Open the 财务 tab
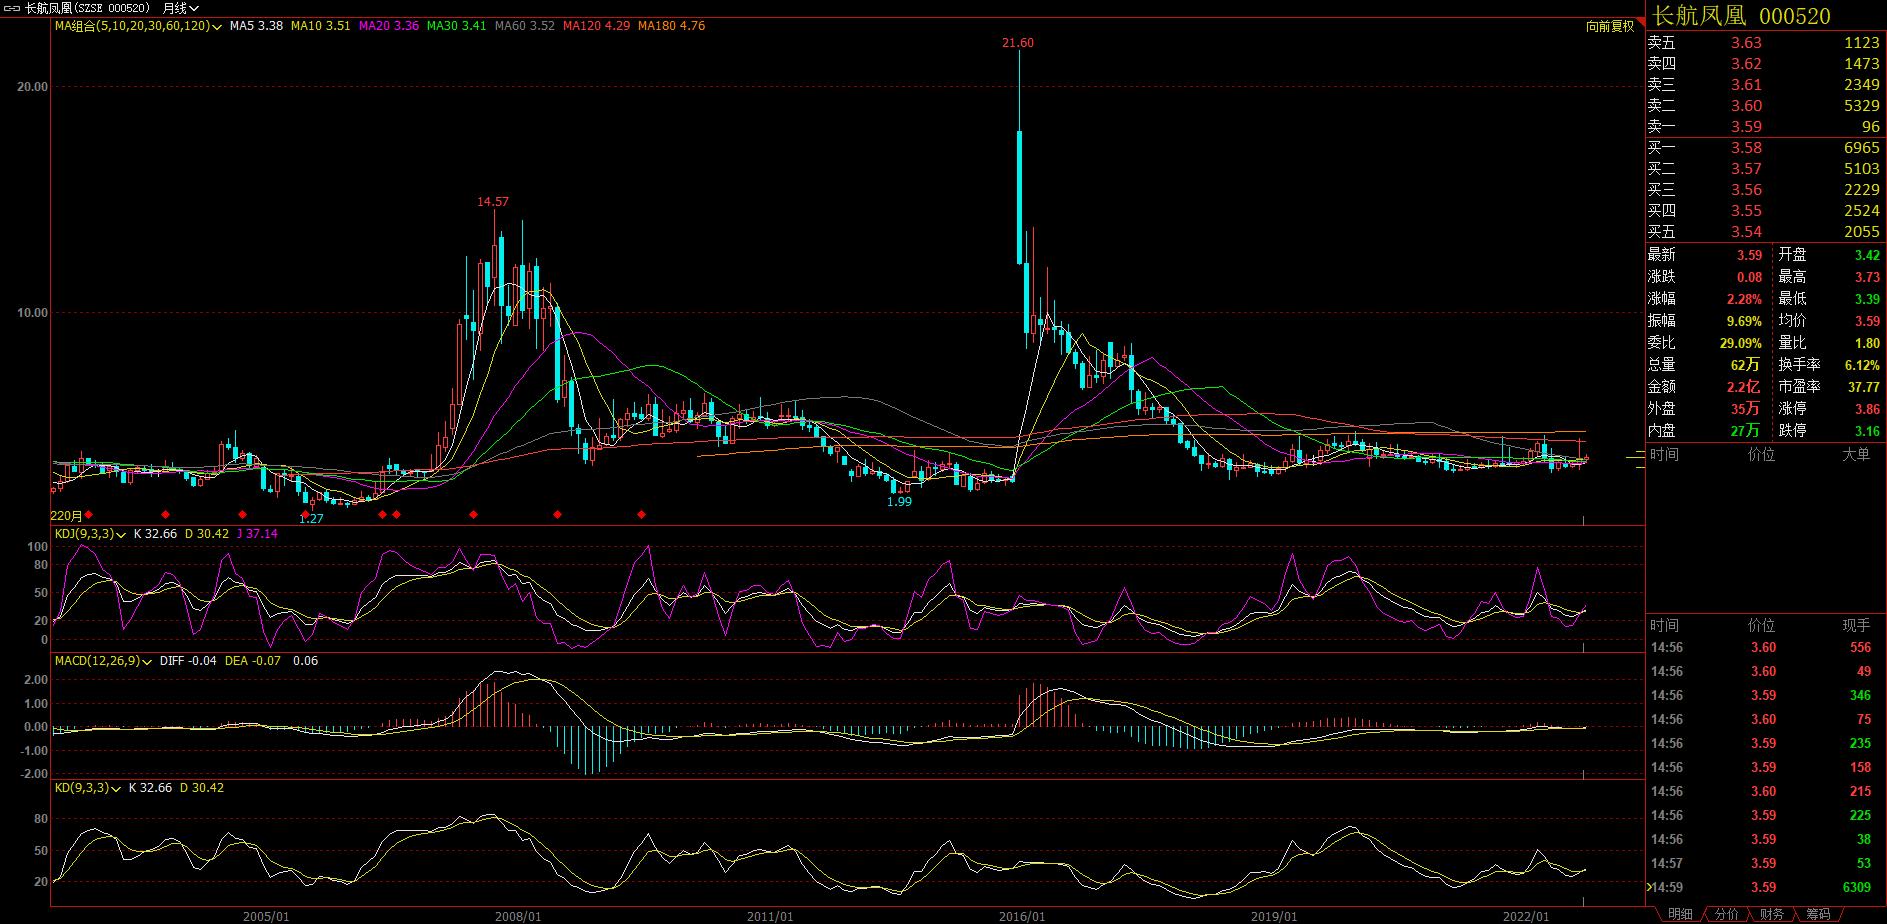 pyautogui.click(x=1772, y=914)
